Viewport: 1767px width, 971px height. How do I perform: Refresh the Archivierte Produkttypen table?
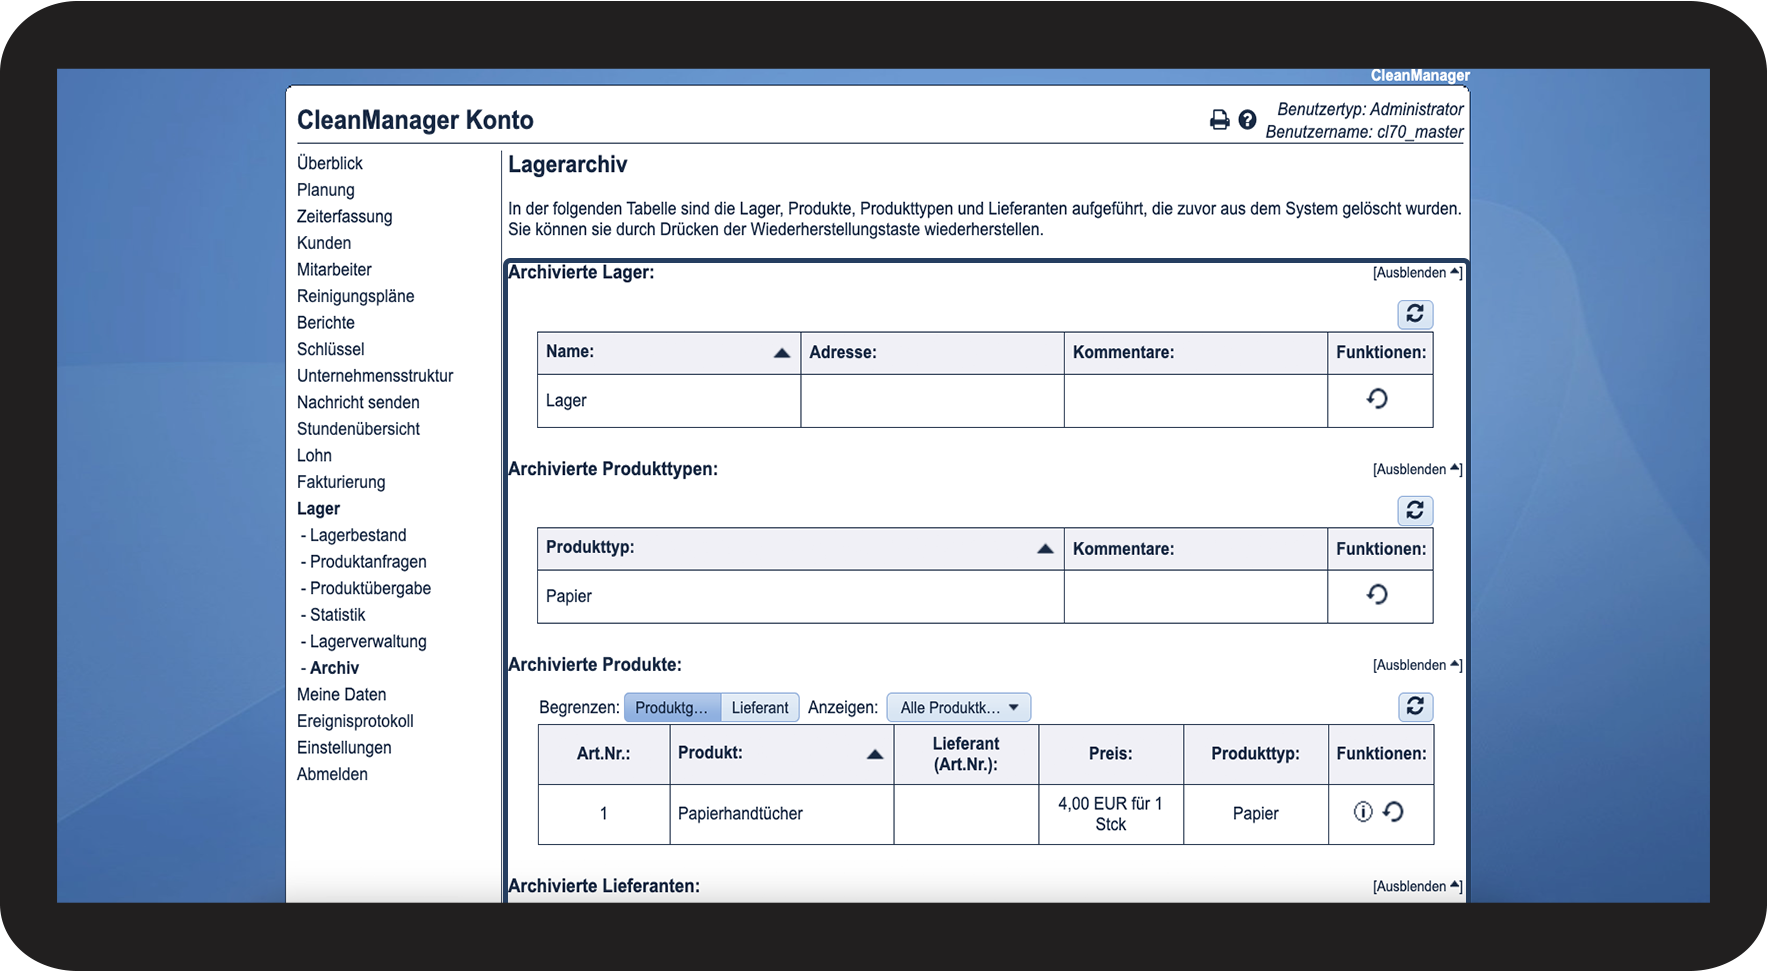(1415, 510)
